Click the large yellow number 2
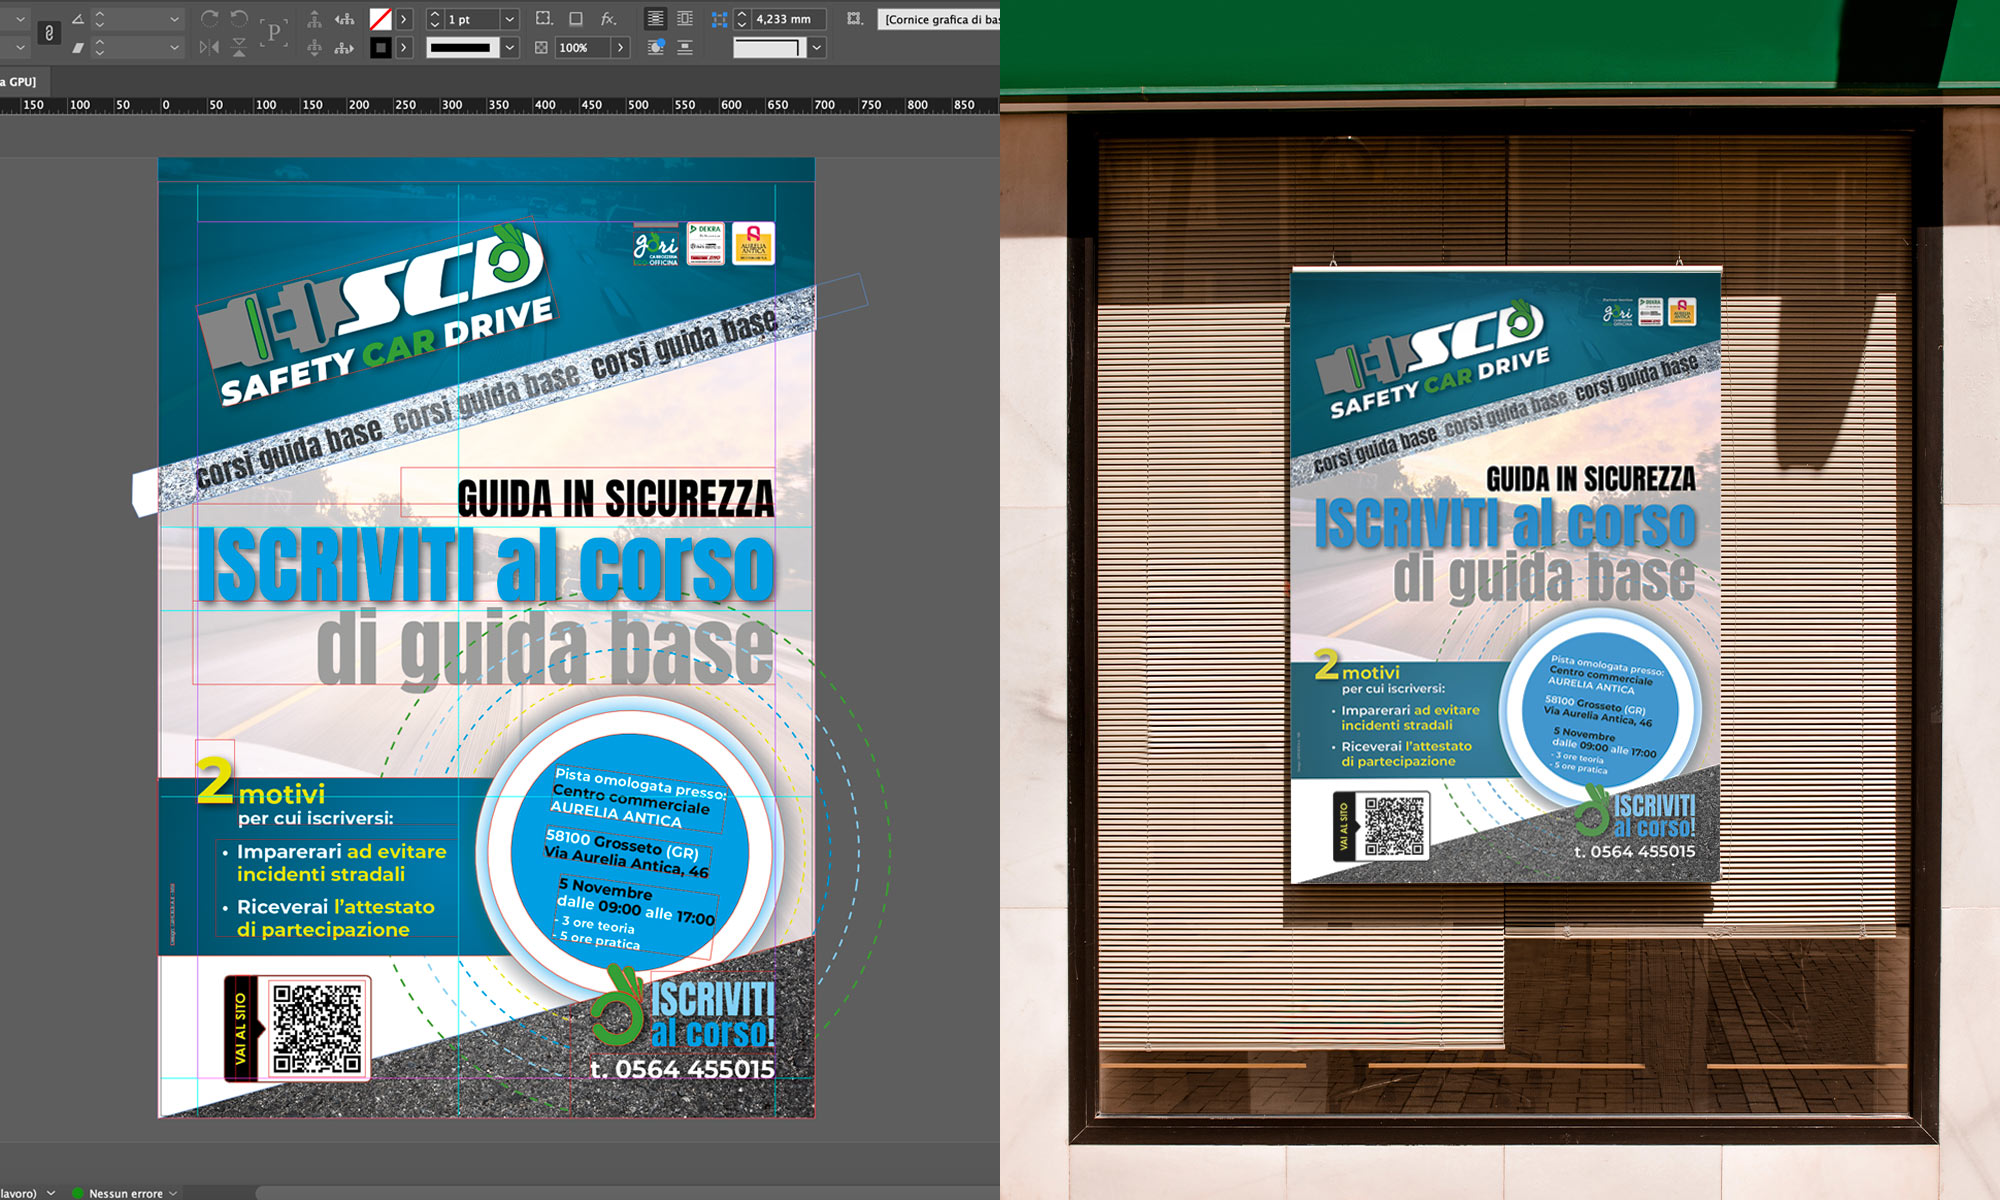 coord(214,781)
